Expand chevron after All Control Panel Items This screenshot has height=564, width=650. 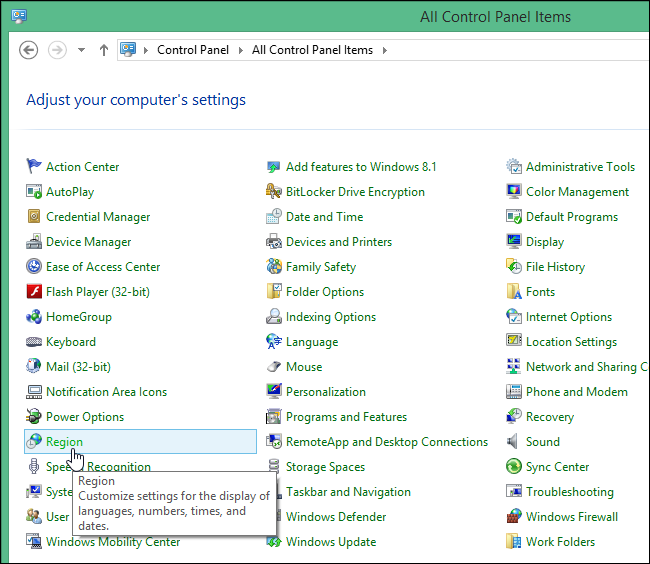(x=384, y=50)
